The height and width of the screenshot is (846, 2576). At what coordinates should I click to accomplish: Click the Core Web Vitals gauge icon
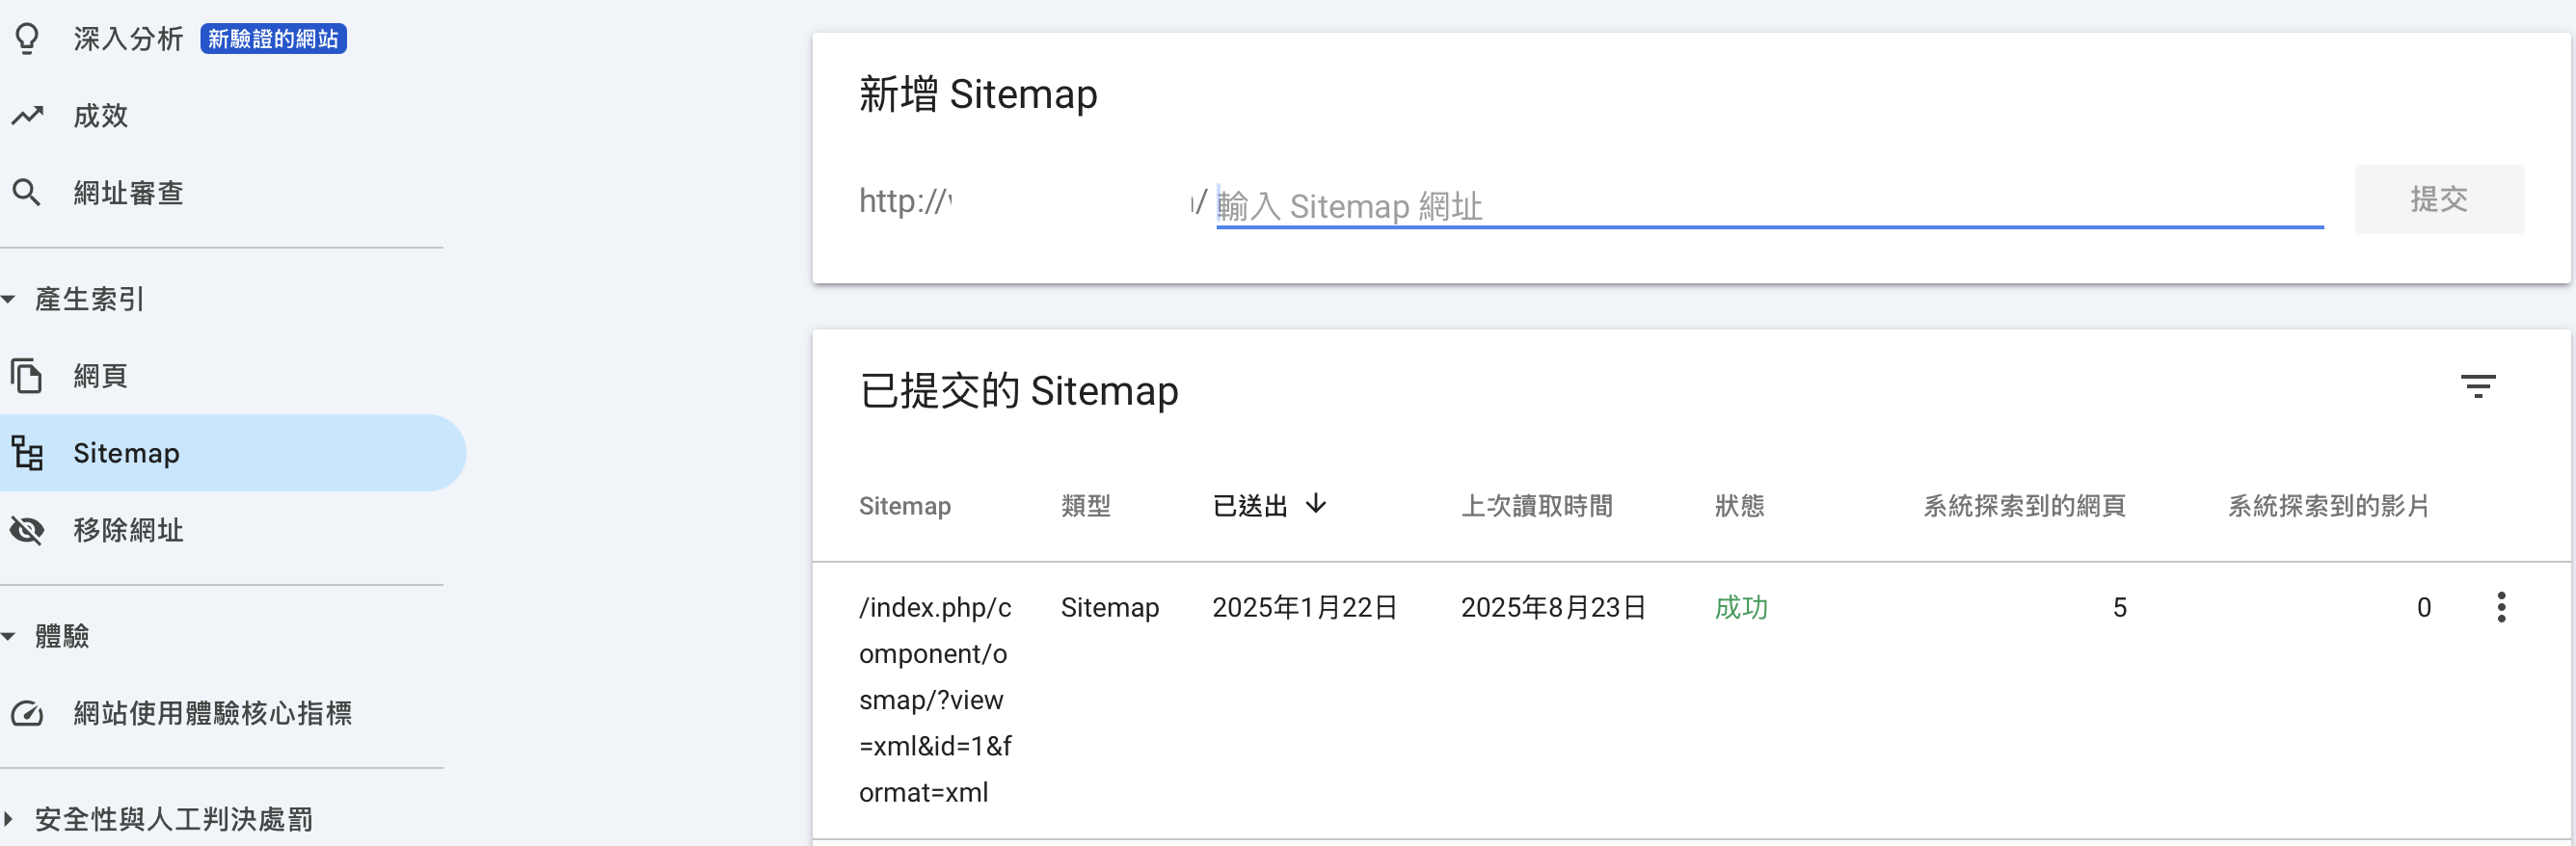click(27, 713)
